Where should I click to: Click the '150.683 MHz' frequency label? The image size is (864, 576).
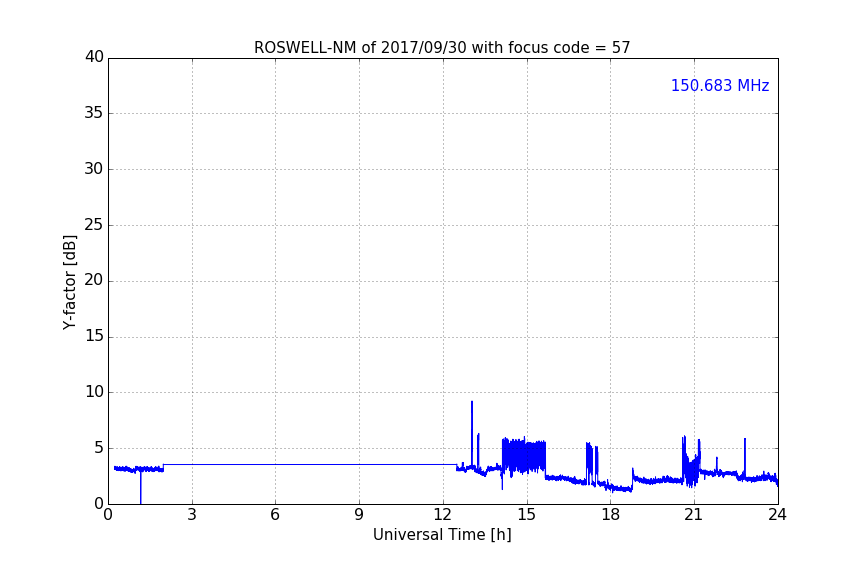(720, 86)
